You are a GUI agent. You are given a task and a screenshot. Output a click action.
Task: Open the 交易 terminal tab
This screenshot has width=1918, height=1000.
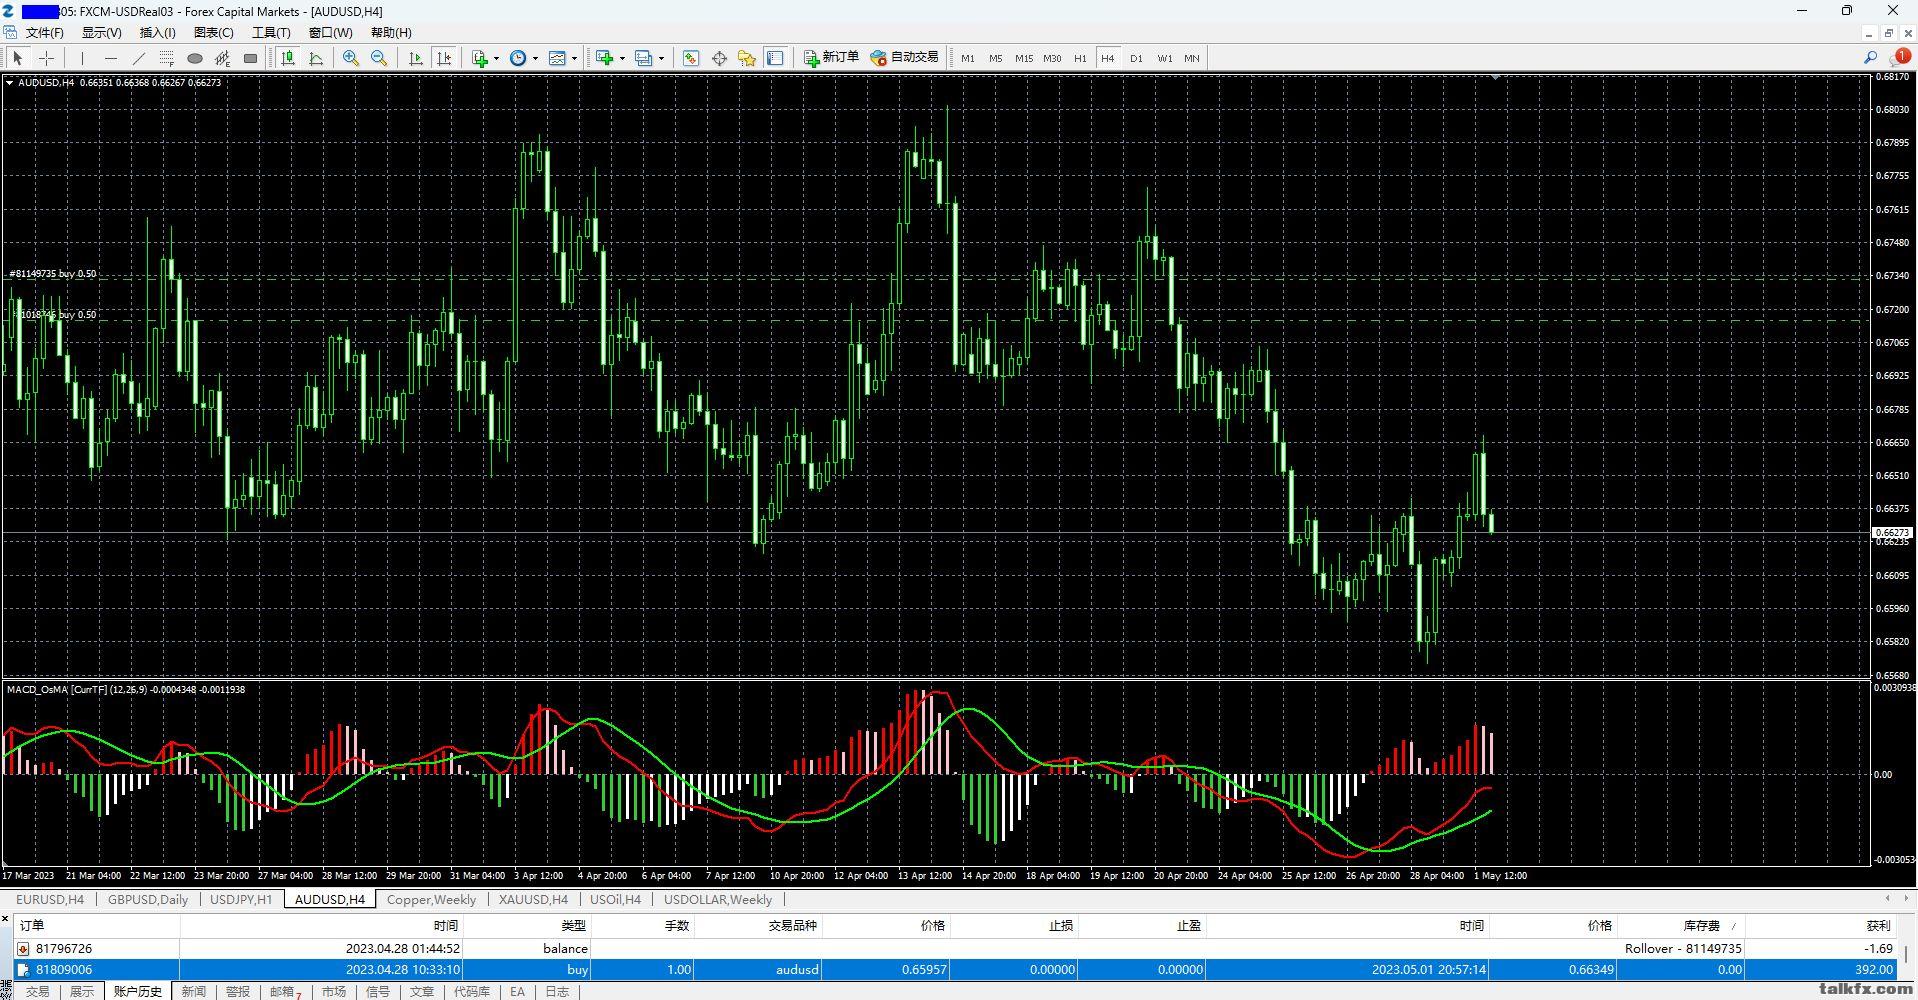coord(37,992)
